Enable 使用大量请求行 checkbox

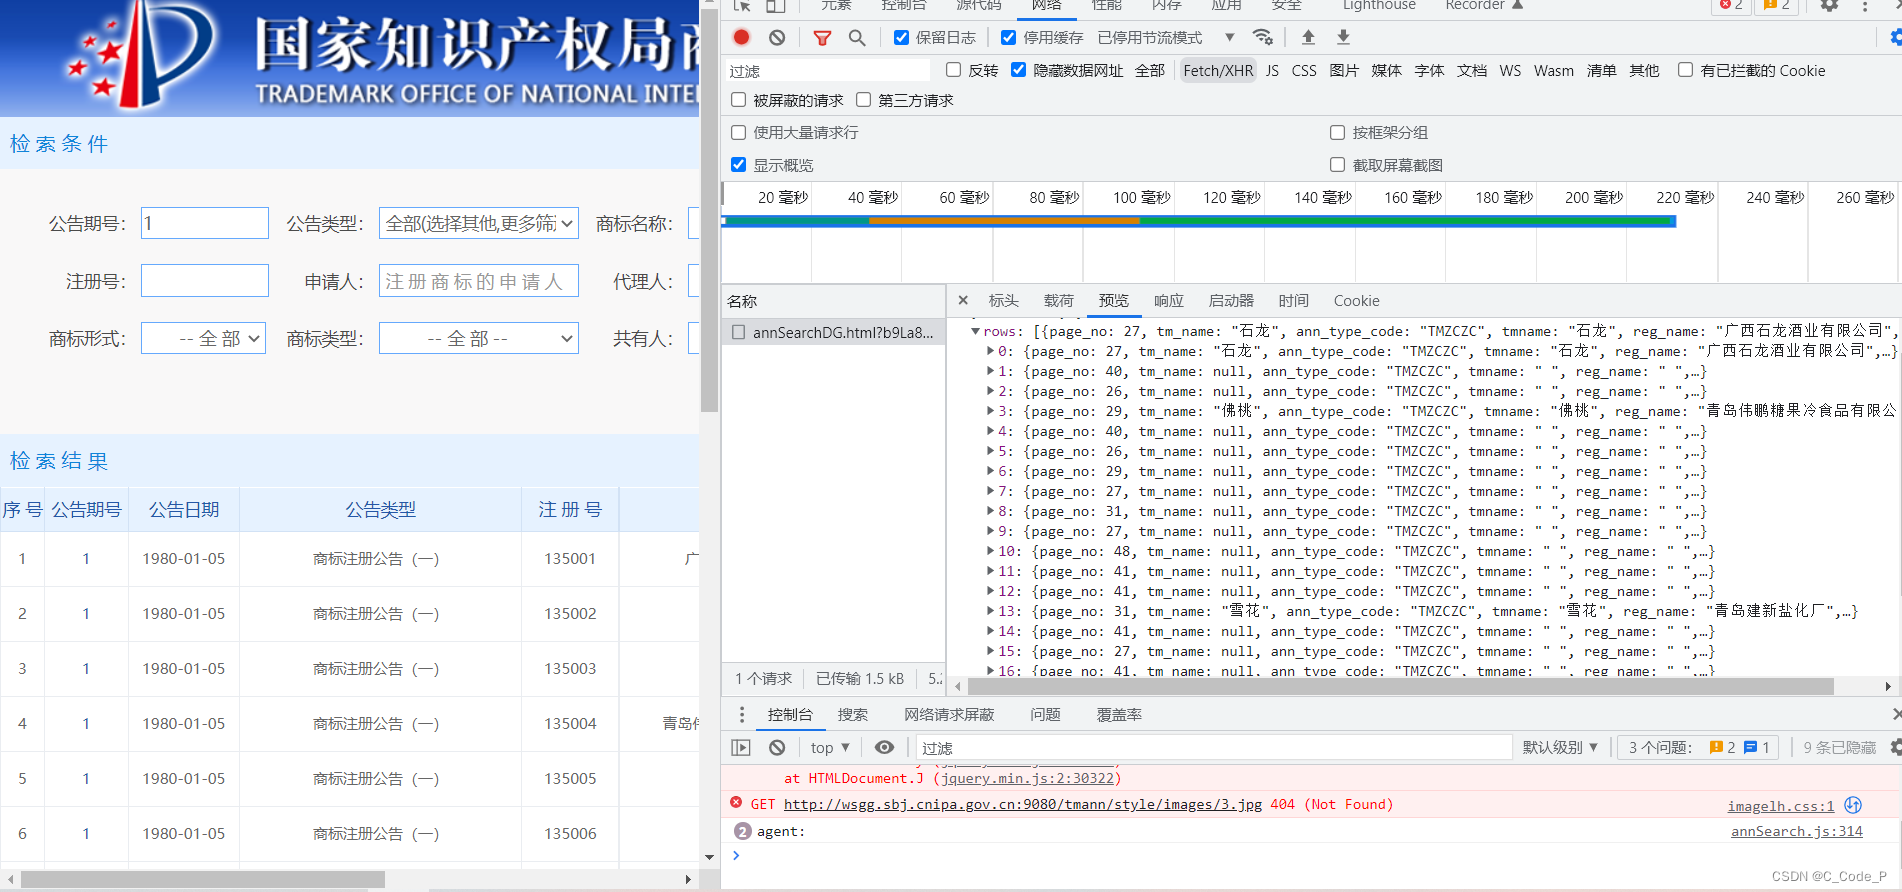point(738,132)
